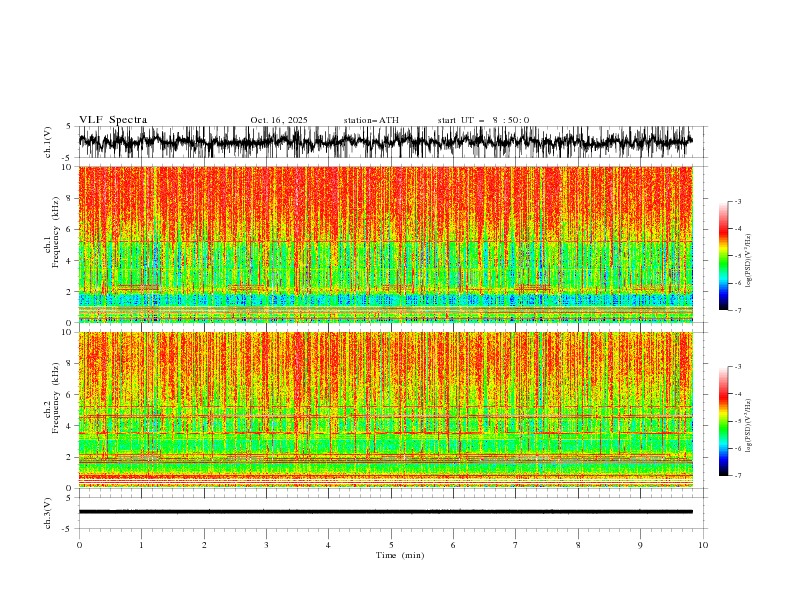The width and height of the screenshot is (792, 612).
Task: Click time axis tick label "2"
Action: tap(204, 545)
